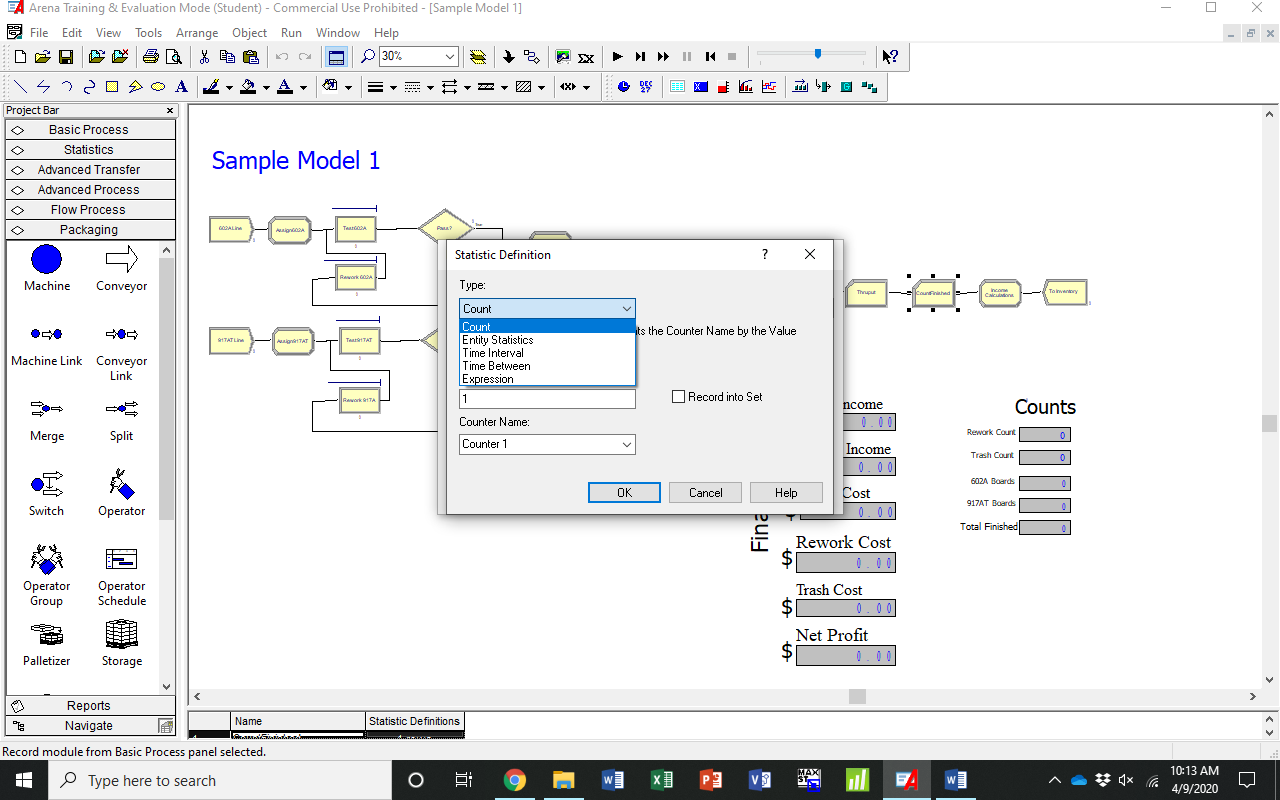The image size is (1280, 800).
Task: Open the Navigate panel button
Action: 90,725
